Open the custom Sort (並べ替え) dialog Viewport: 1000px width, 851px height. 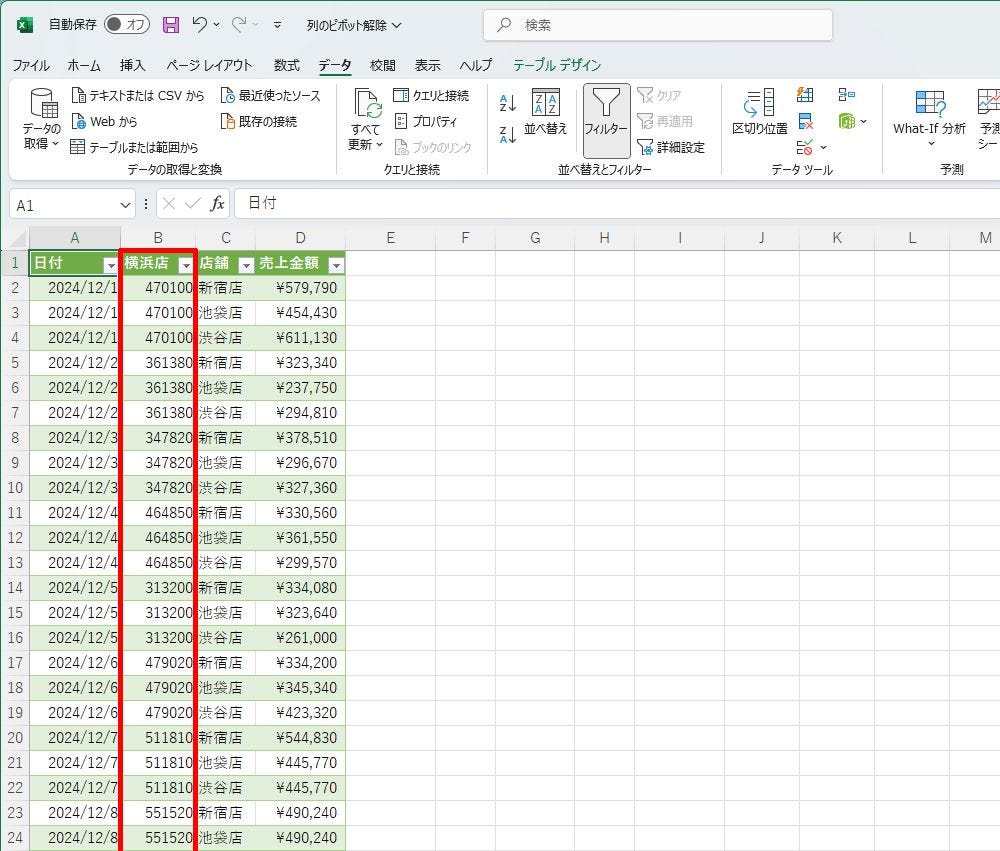point(546,112)
